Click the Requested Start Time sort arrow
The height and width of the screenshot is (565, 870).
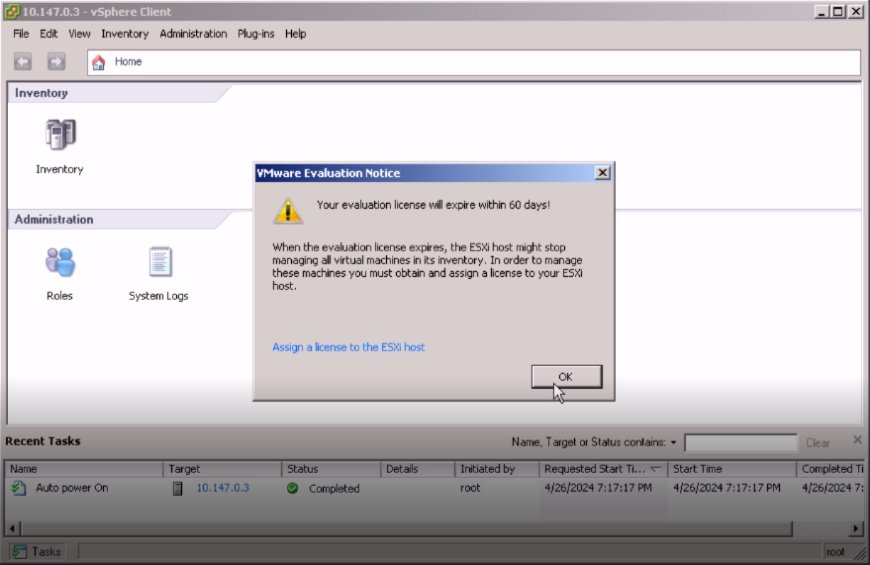coord(656,469)
